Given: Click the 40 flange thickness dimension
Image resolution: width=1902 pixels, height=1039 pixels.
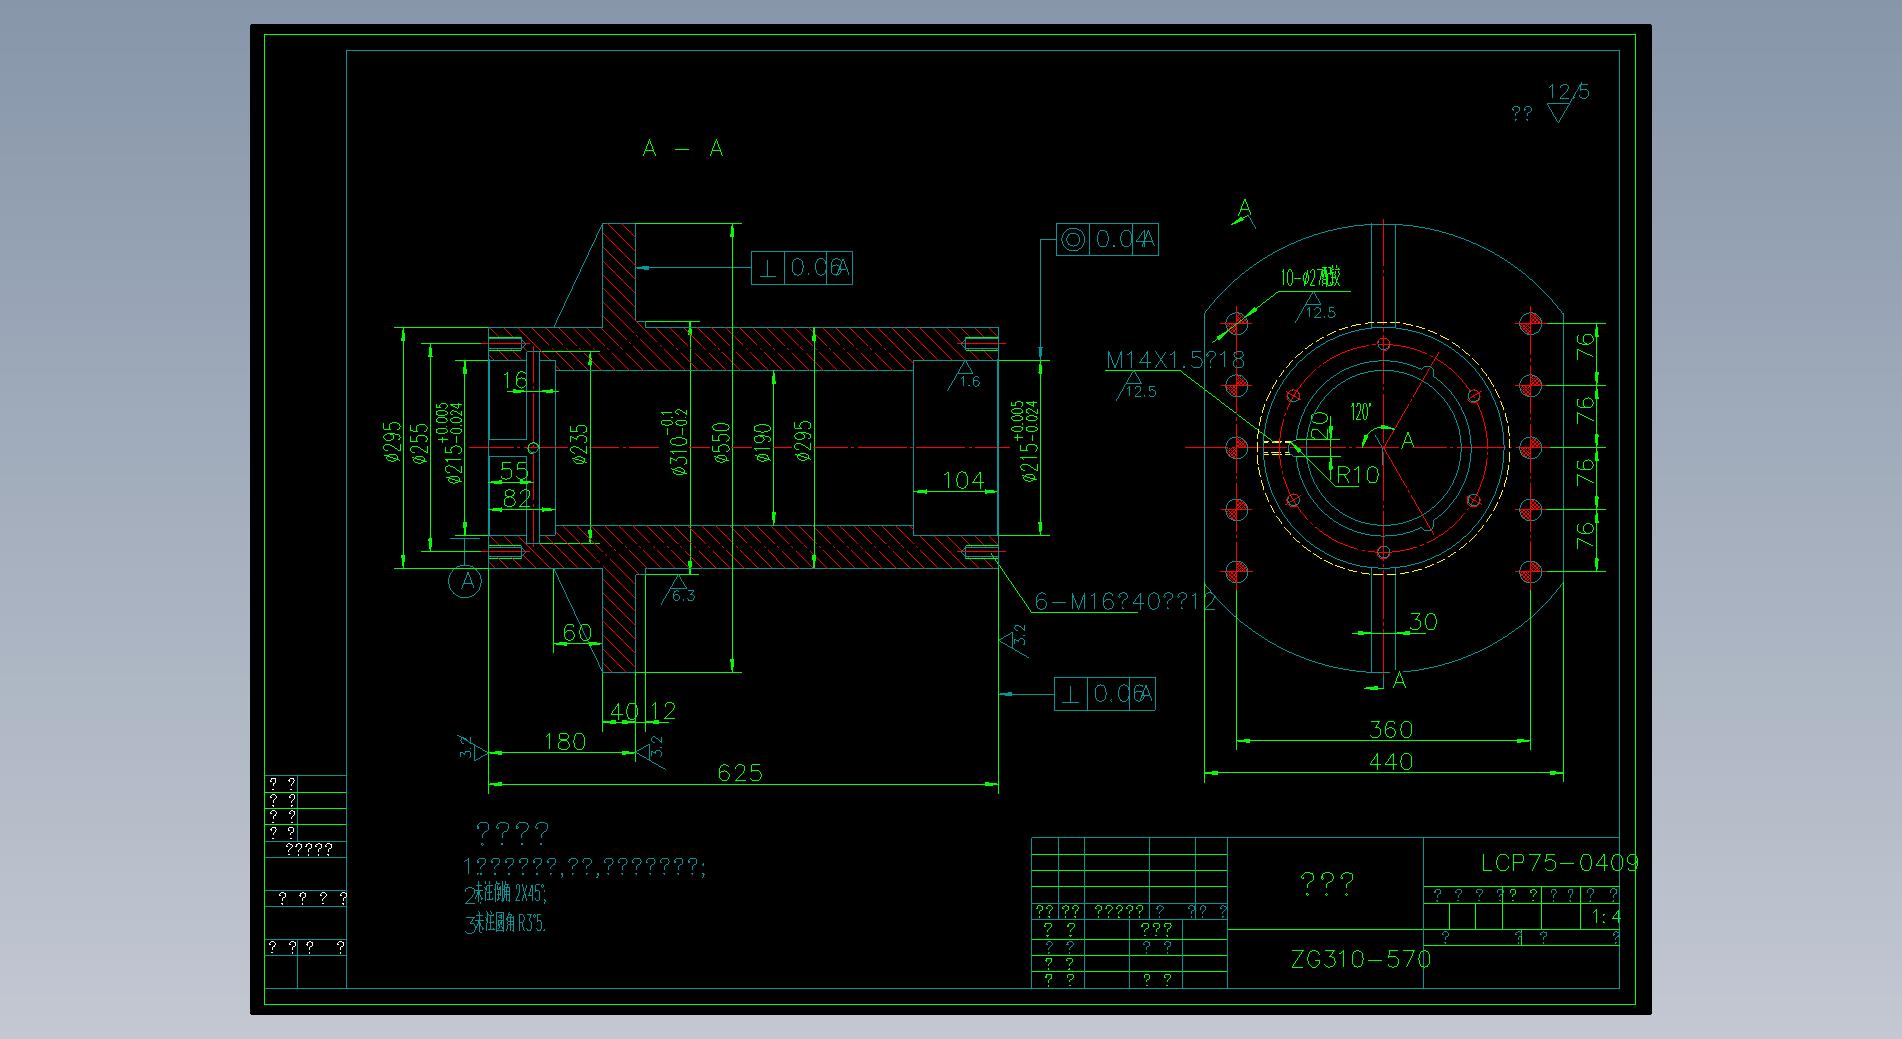Looking at the screenshot, I should [623, 712].
